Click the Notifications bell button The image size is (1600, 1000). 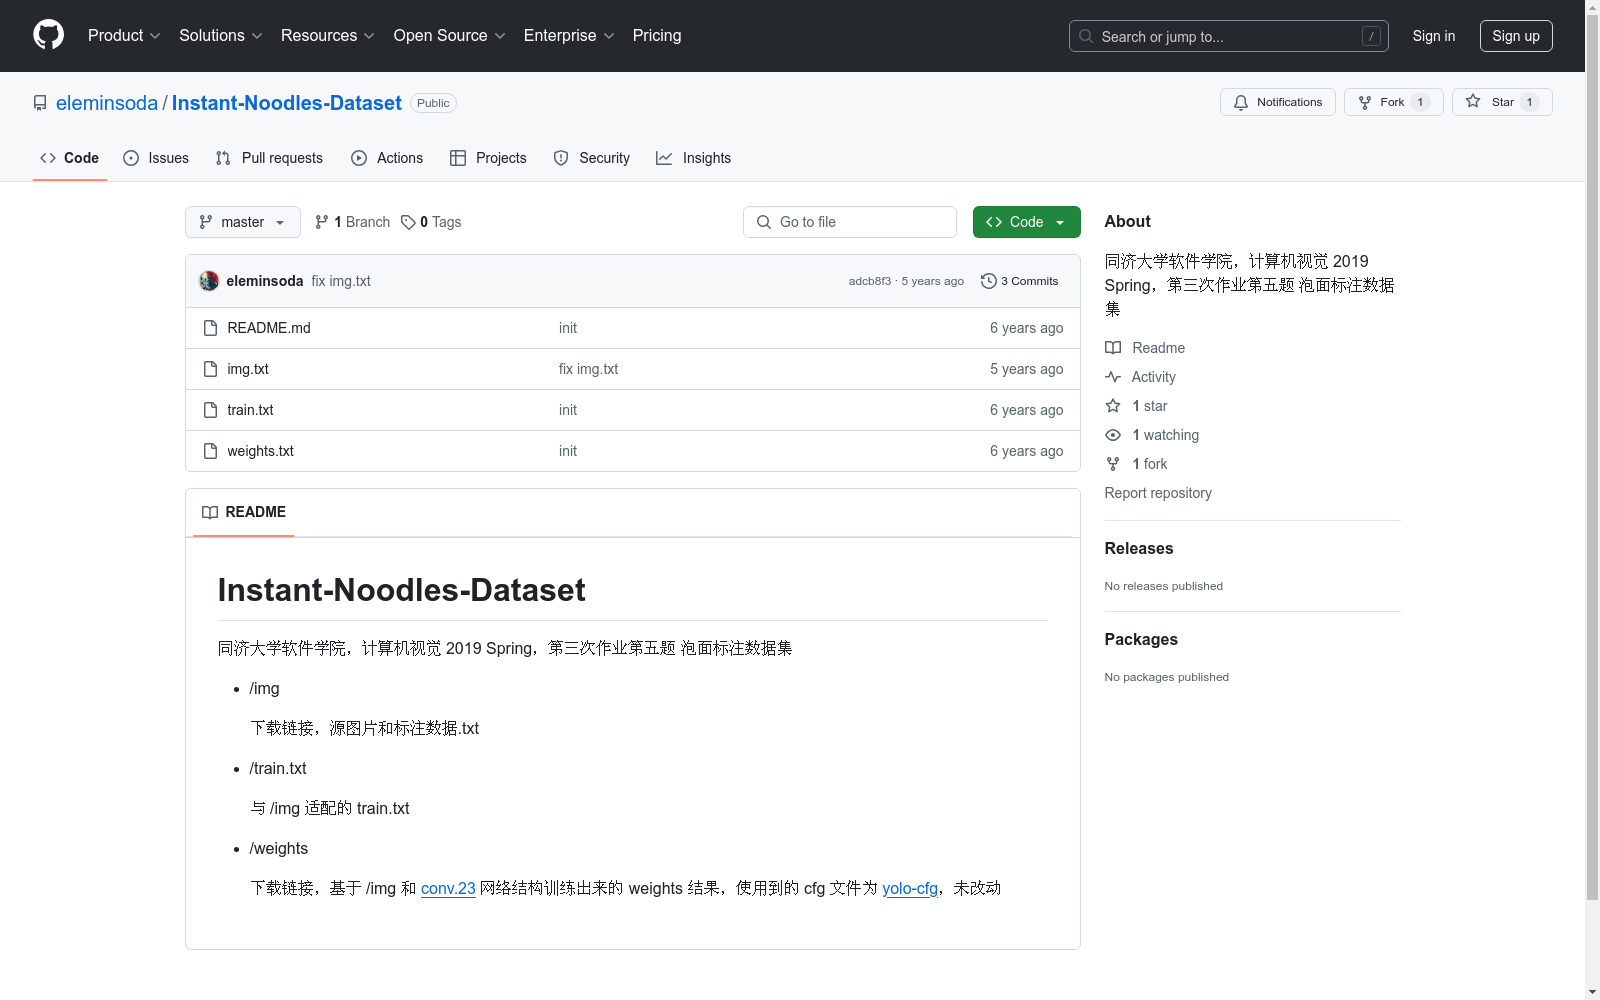1278,102
